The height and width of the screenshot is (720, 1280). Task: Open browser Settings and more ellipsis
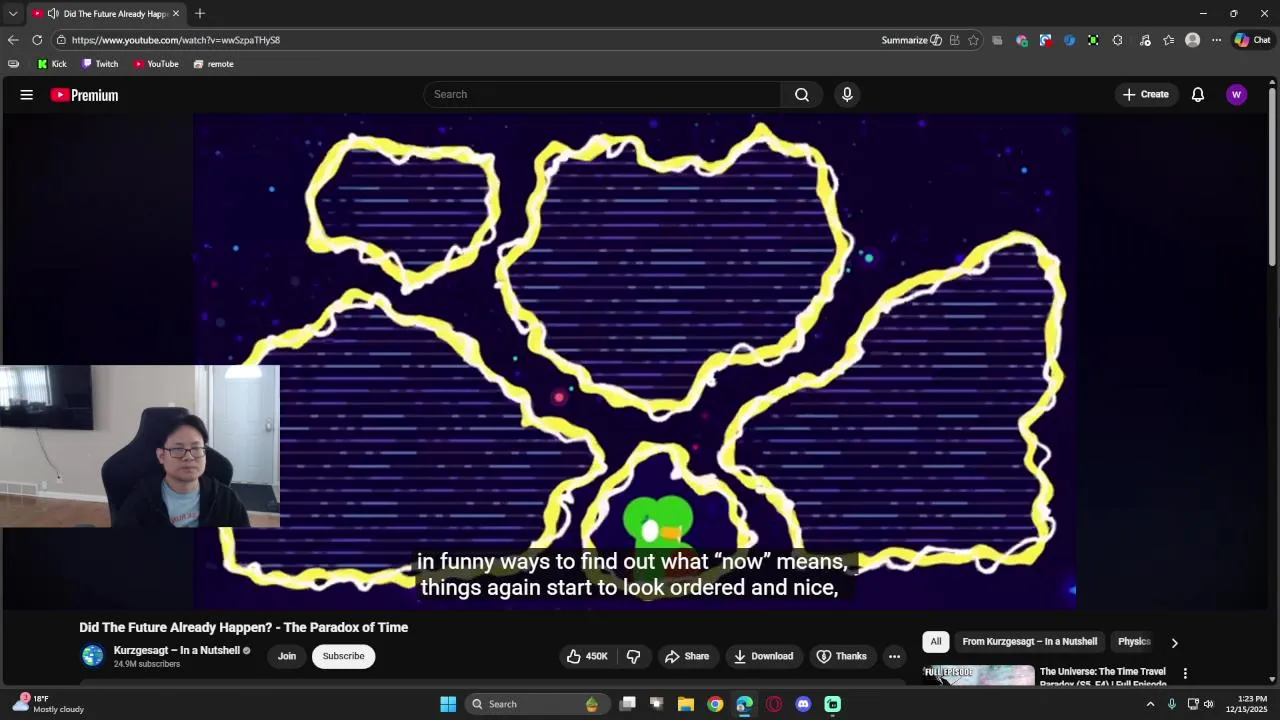tap(1216, 40)
